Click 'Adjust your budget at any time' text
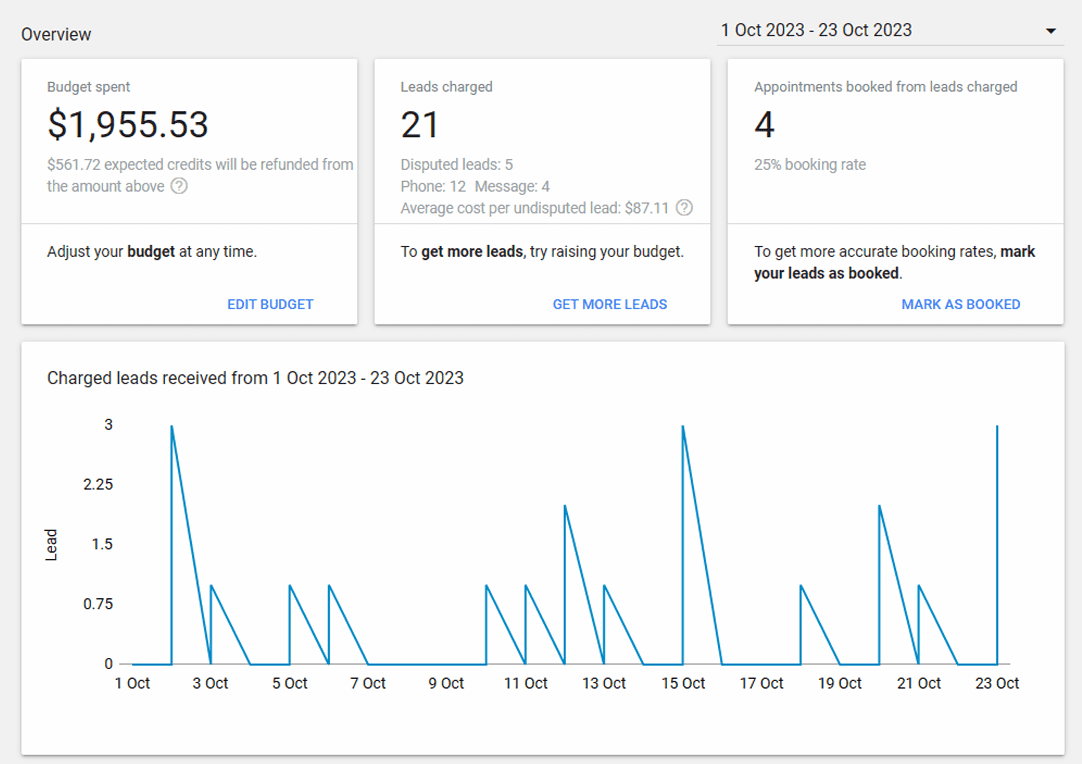This screenshot has height=764, width=1082. pos(152,252)
